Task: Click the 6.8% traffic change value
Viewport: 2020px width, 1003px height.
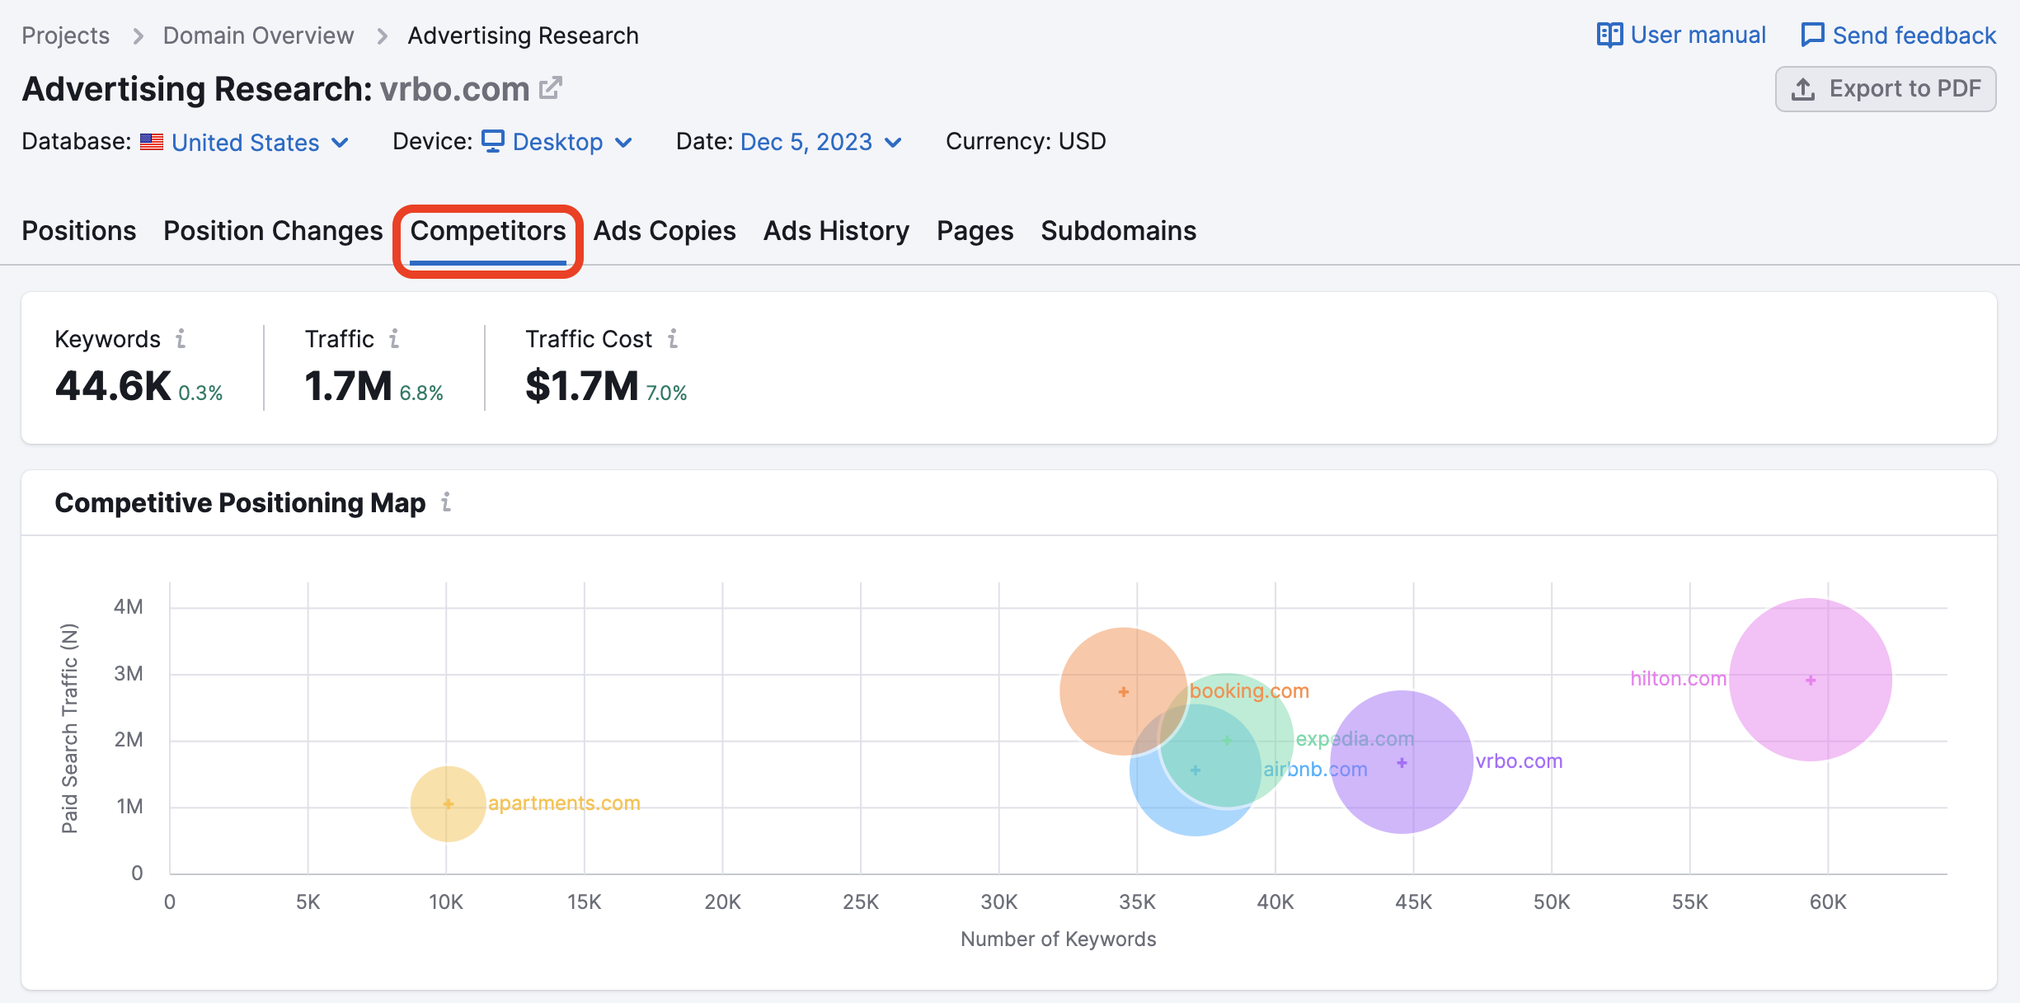Action: coord(421,393)
